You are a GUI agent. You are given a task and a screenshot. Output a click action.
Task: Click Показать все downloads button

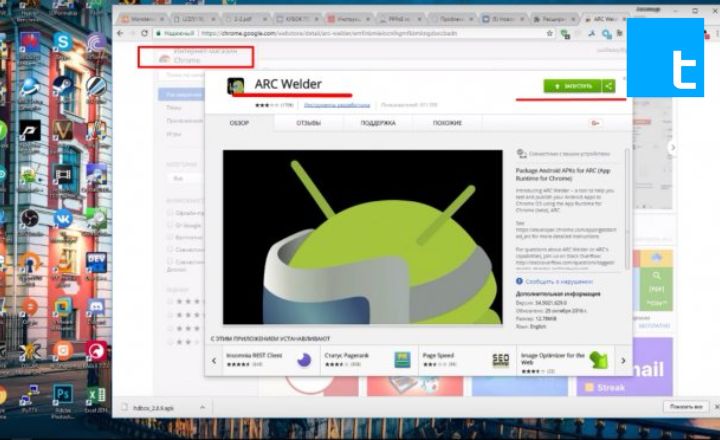[x=686, y=407]
